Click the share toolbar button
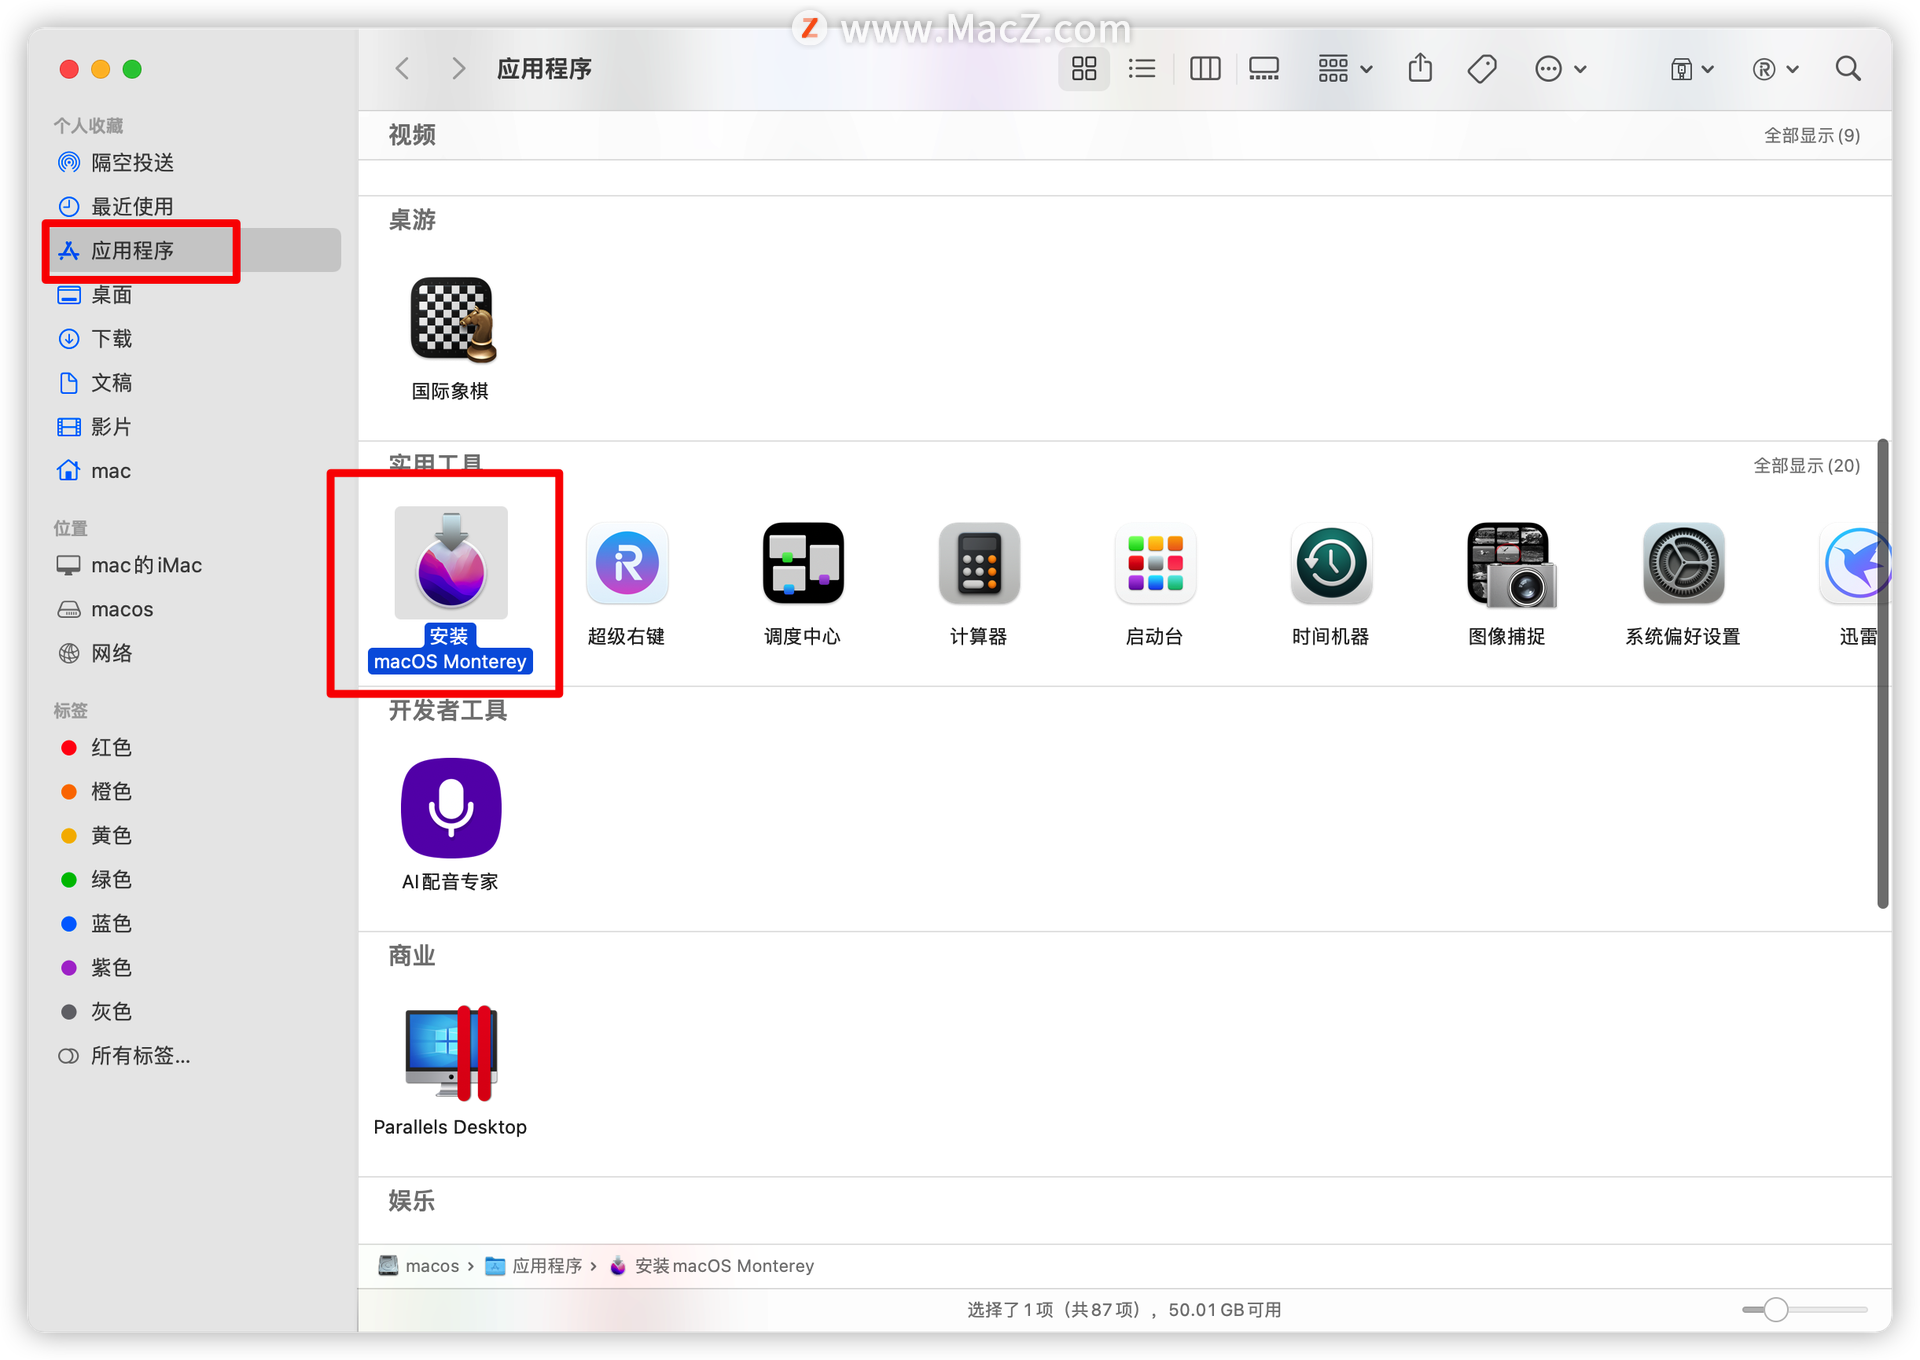 1420,68
